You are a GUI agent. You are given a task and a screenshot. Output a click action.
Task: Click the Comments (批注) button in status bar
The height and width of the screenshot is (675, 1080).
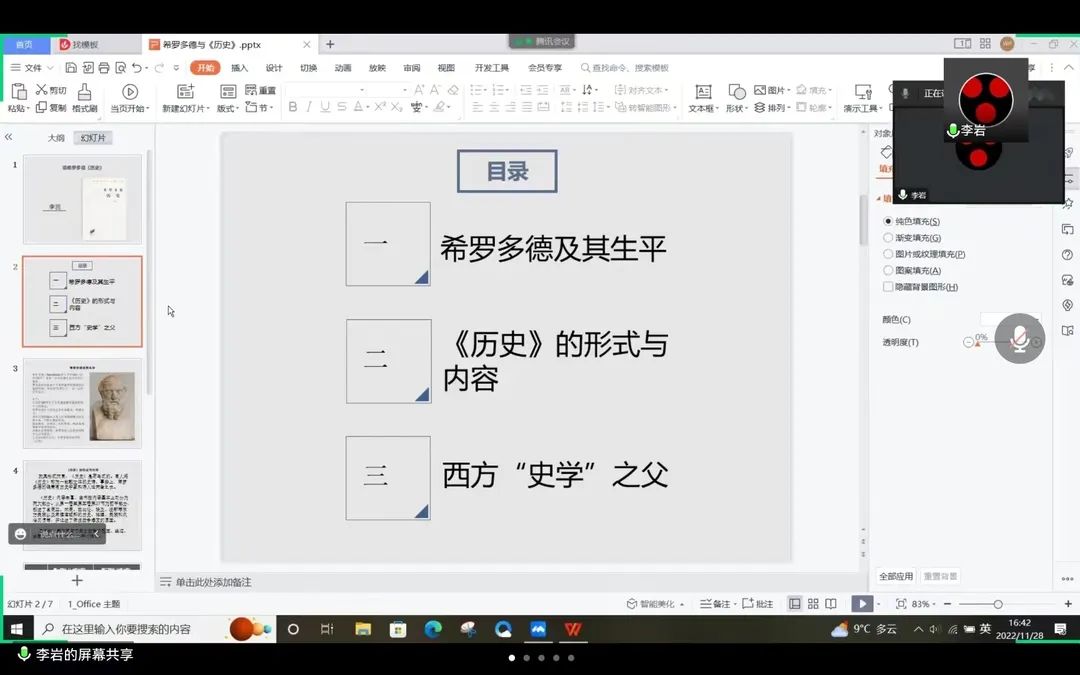coord(759,604)
